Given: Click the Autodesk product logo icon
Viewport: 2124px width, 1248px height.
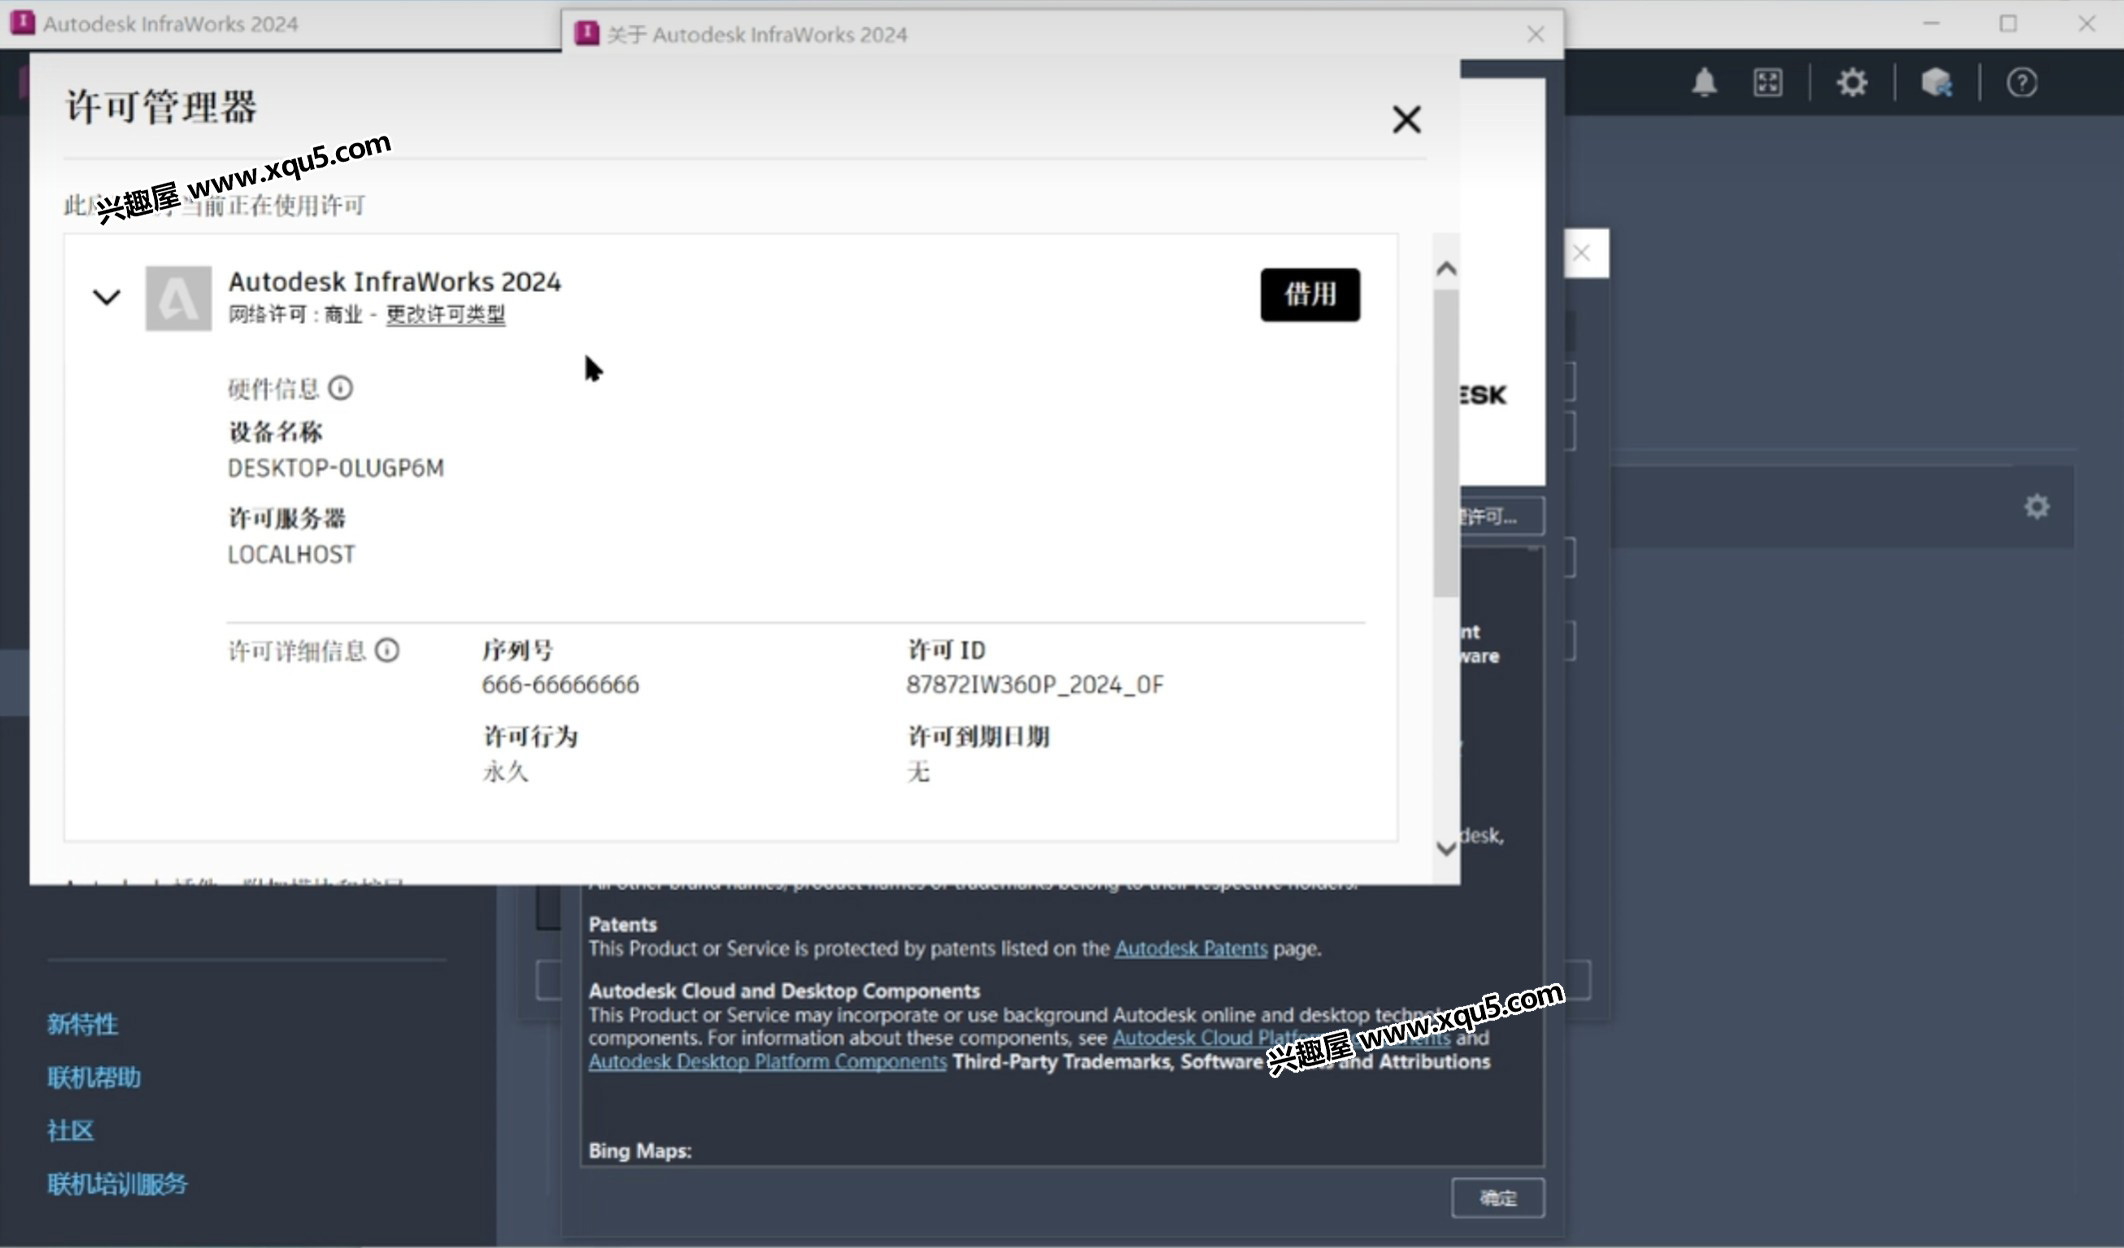Looking at the screenshot, I should pos(178,298).
